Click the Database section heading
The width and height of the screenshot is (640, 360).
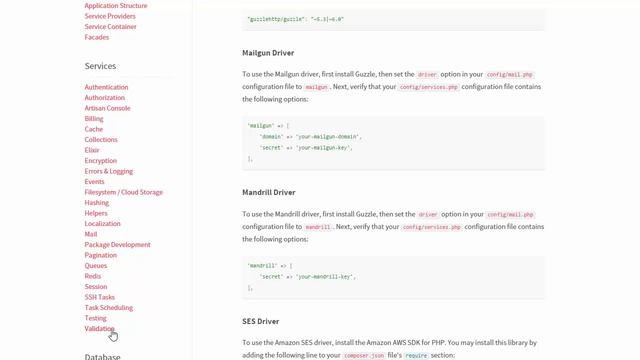(x=102, y=356)
